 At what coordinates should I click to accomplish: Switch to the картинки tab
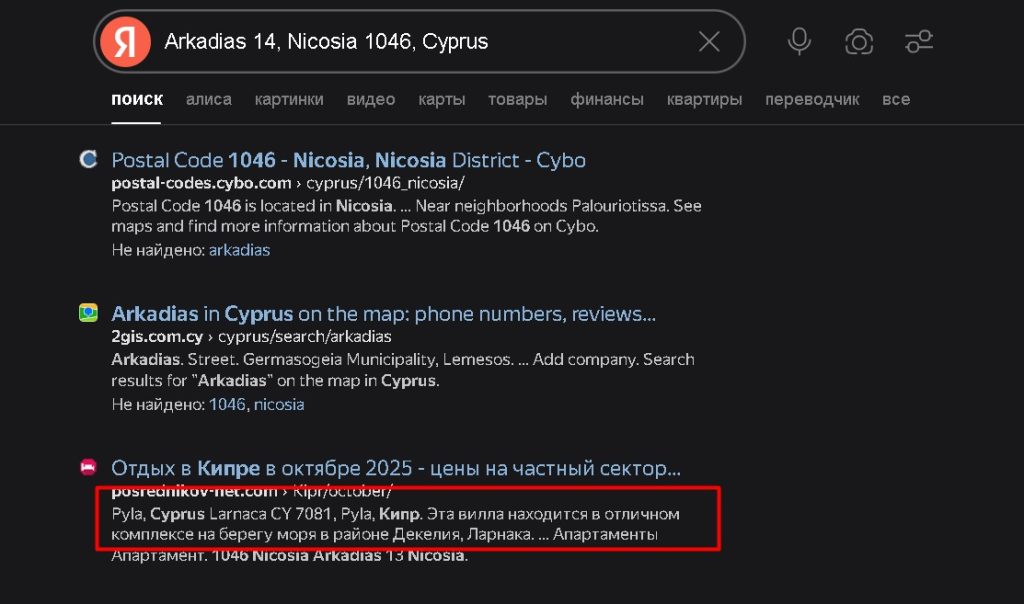tap(289, 99)
